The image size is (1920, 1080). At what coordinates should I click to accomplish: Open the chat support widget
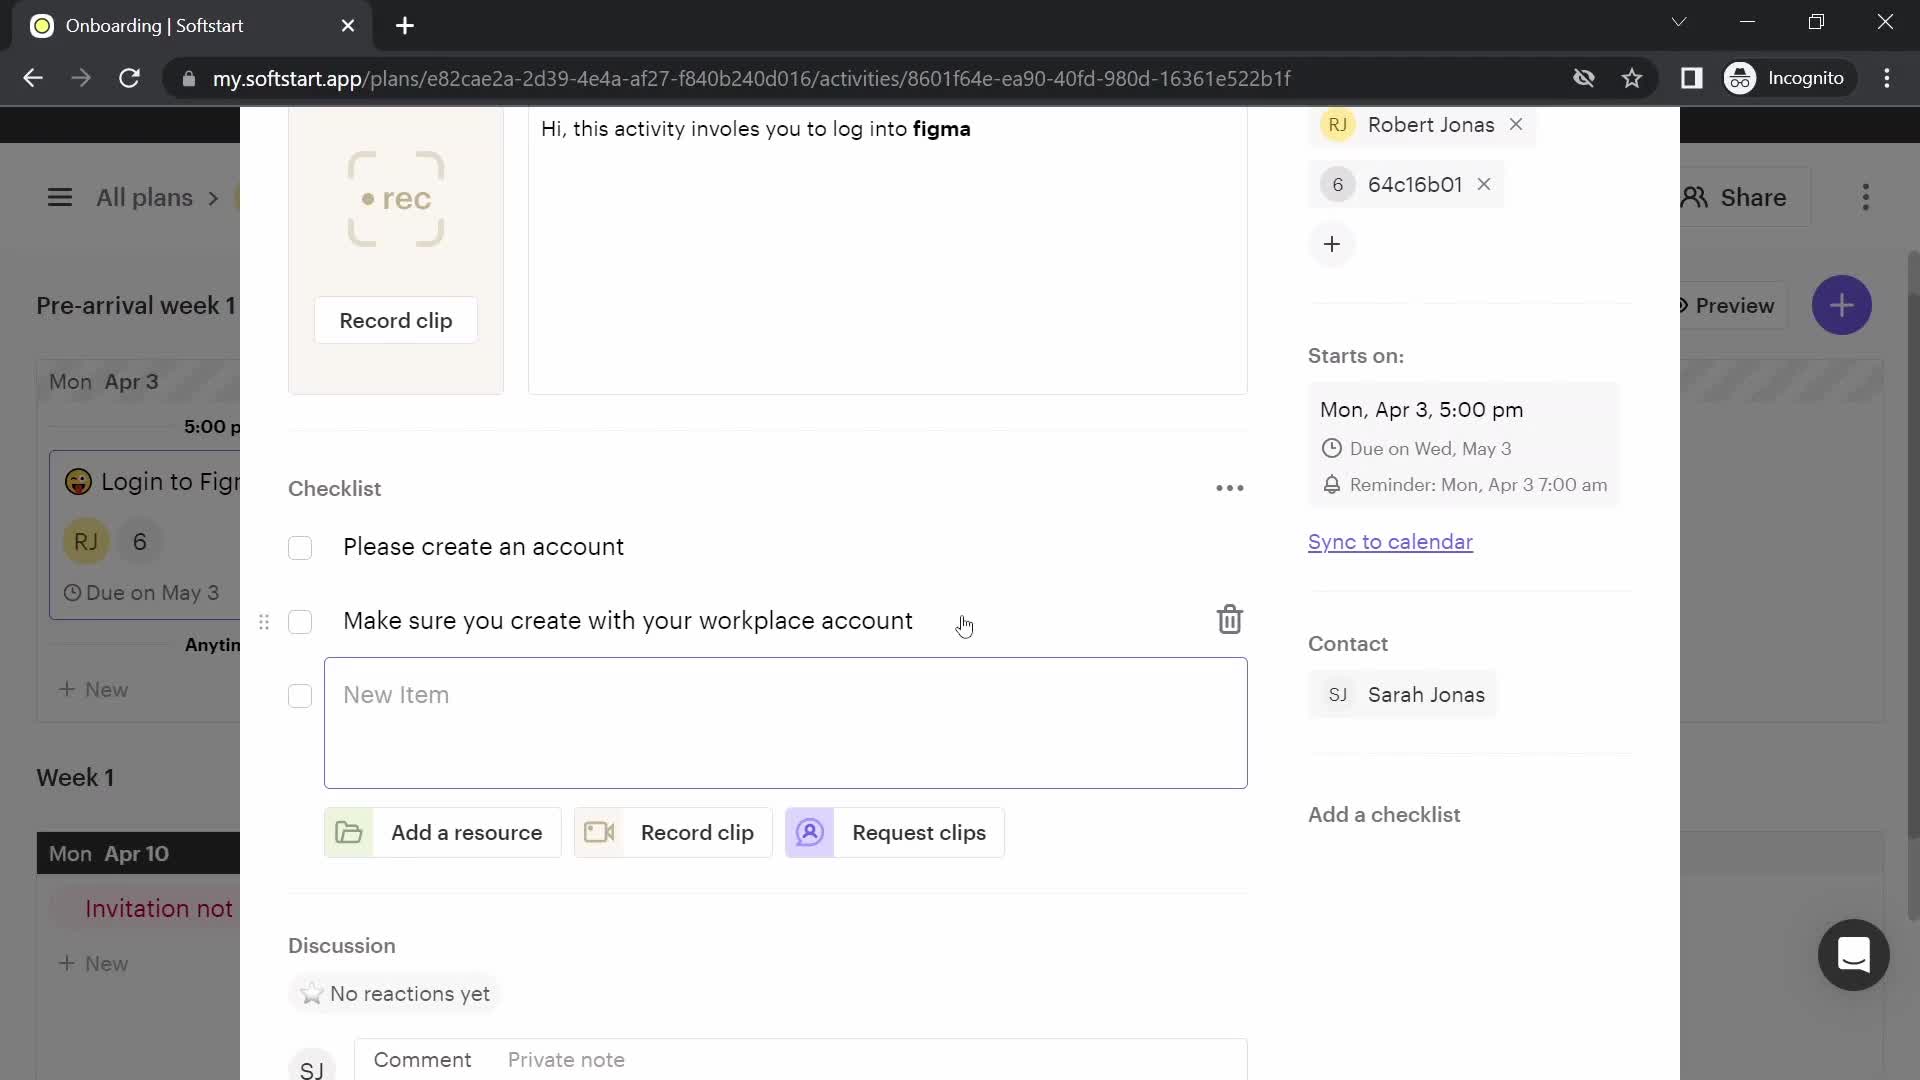tap(1853, 955)
